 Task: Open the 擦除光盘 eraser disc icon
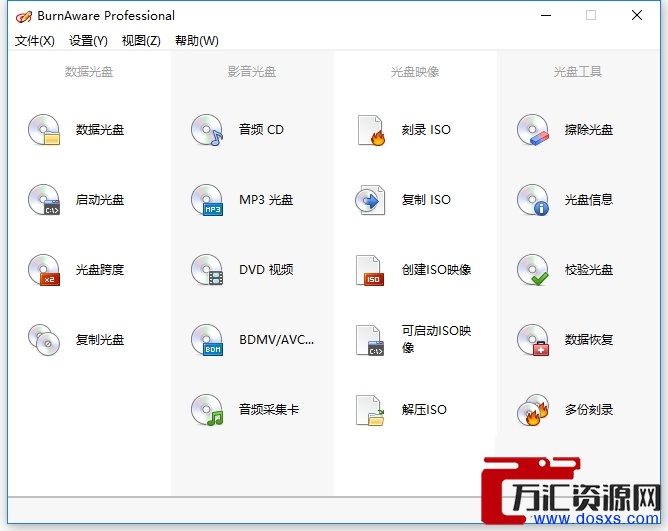click(533, 130)
